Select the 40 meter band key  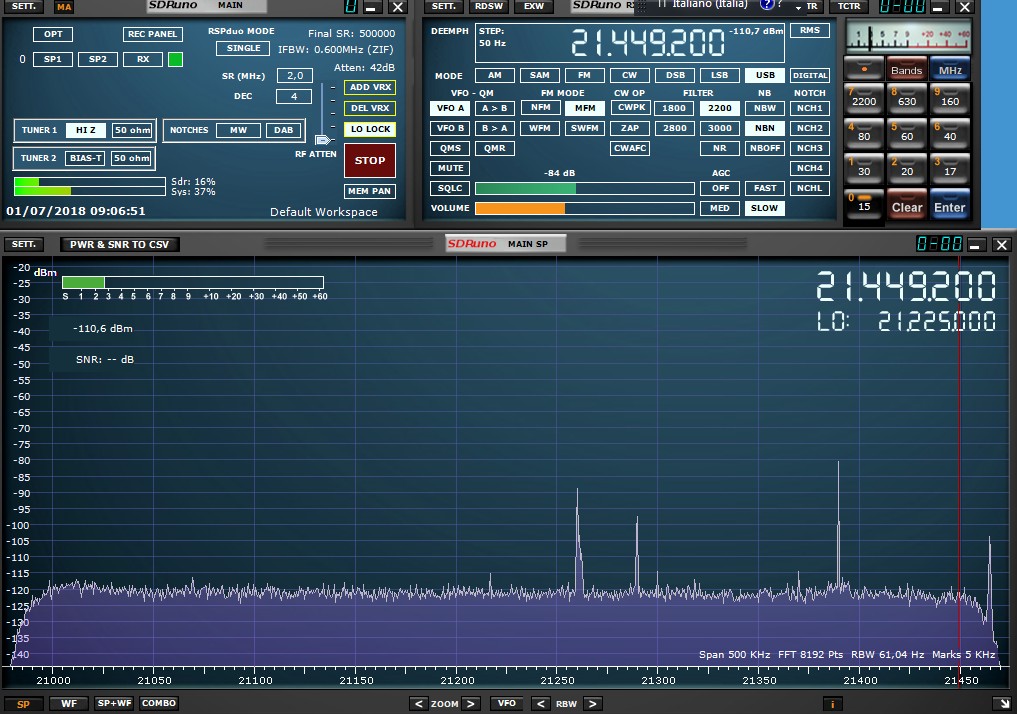coord(950,134)
